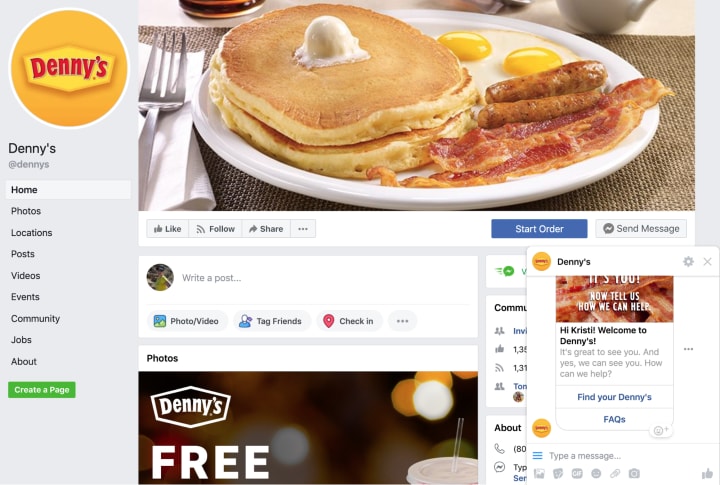720x485 pixels.
Task: Open the chat hamburger menu icon
Action: [x=537, y=456]
